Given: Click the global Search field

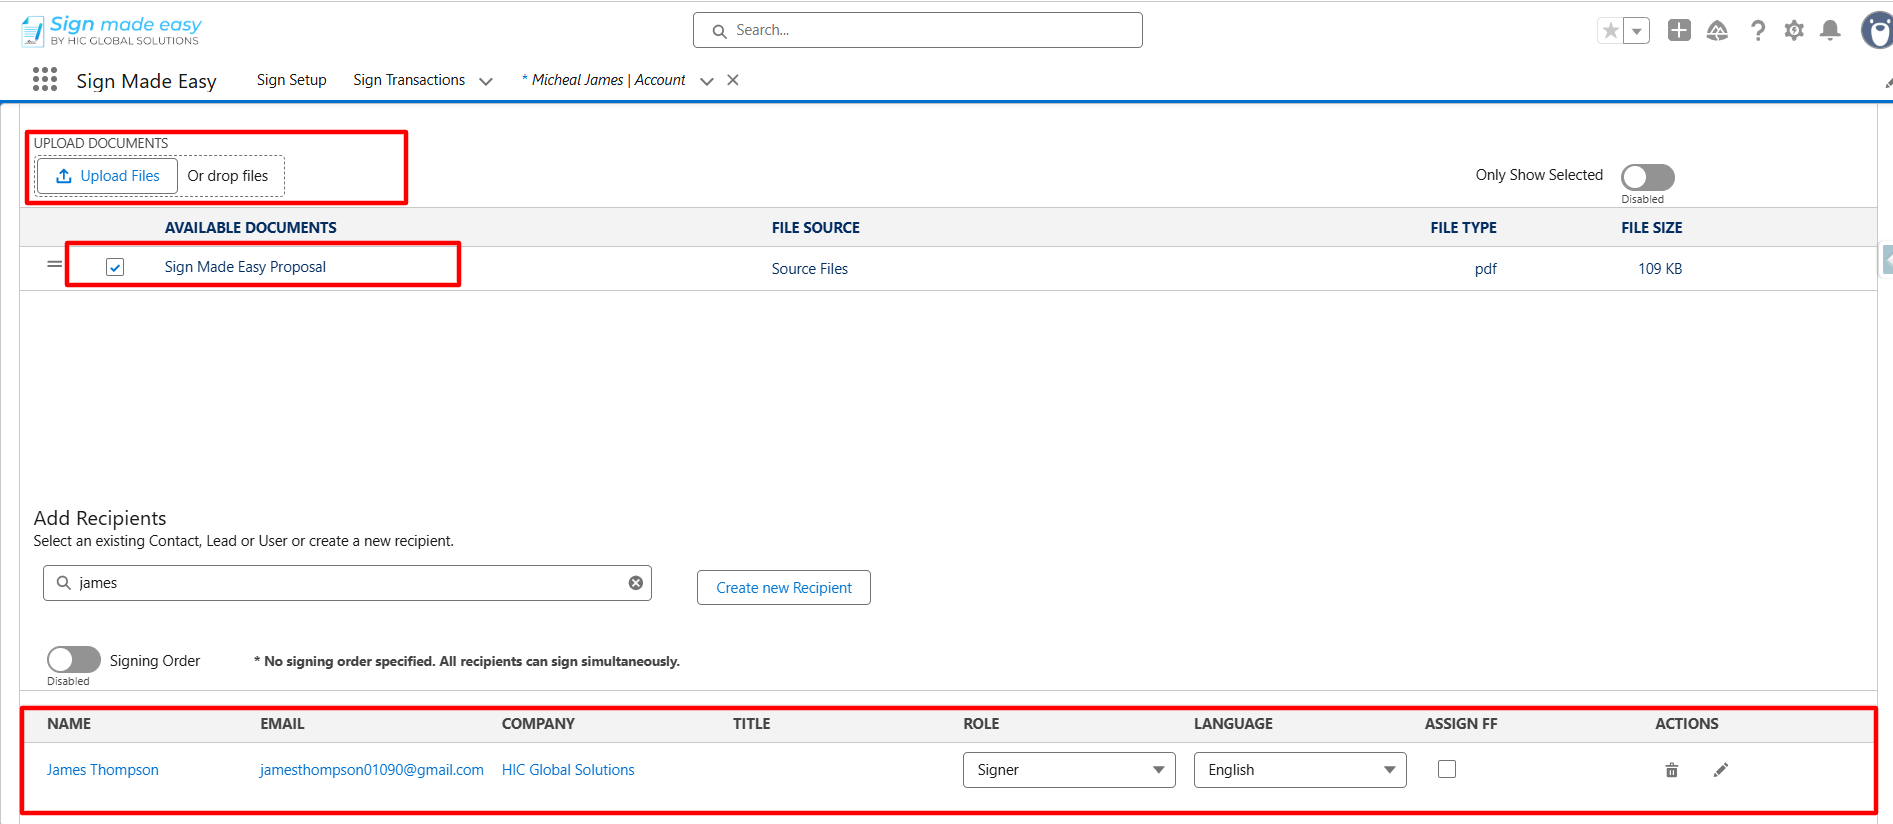Looking at the screenshot, I should tap(917, 30).
